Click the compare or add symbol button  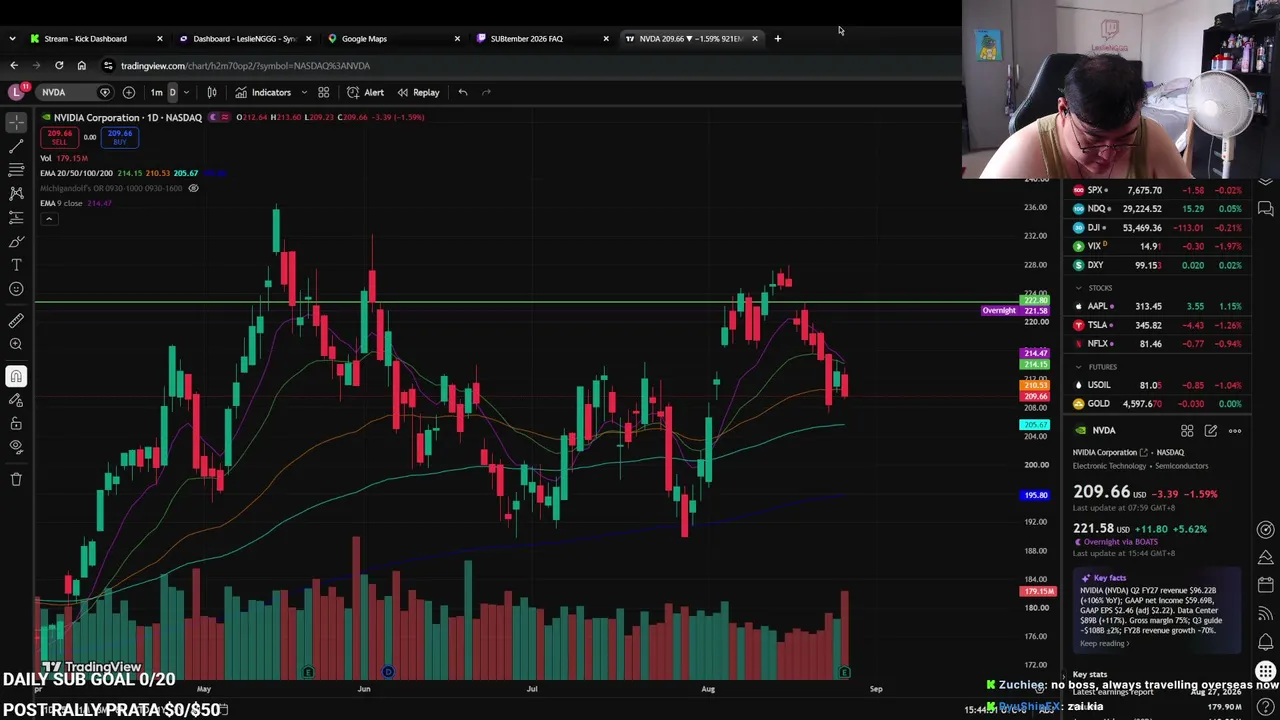click(129, 92)
